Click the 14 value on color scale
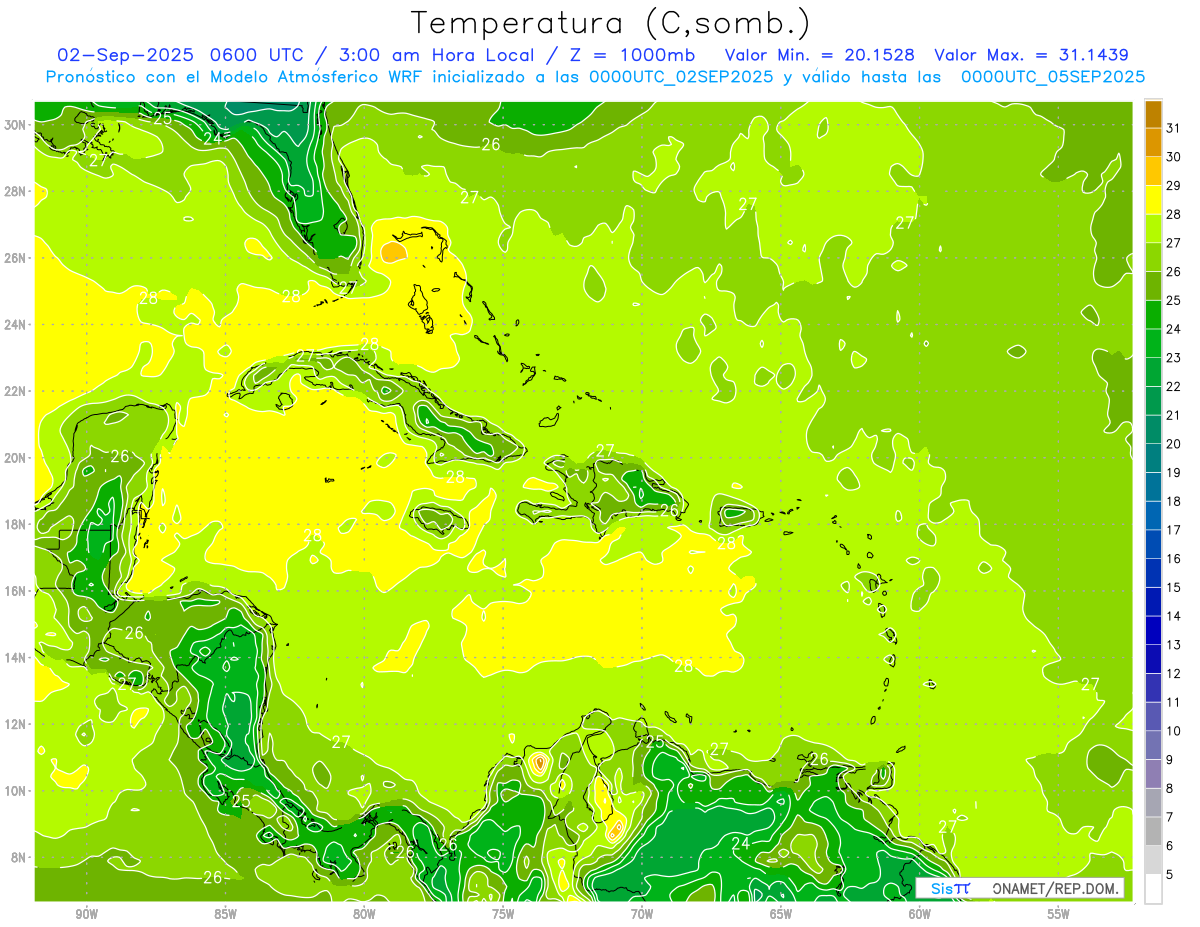Image resolution: width=1200 pixels, height=927 pixels. pyautogui.click(x=1174, y=616)
